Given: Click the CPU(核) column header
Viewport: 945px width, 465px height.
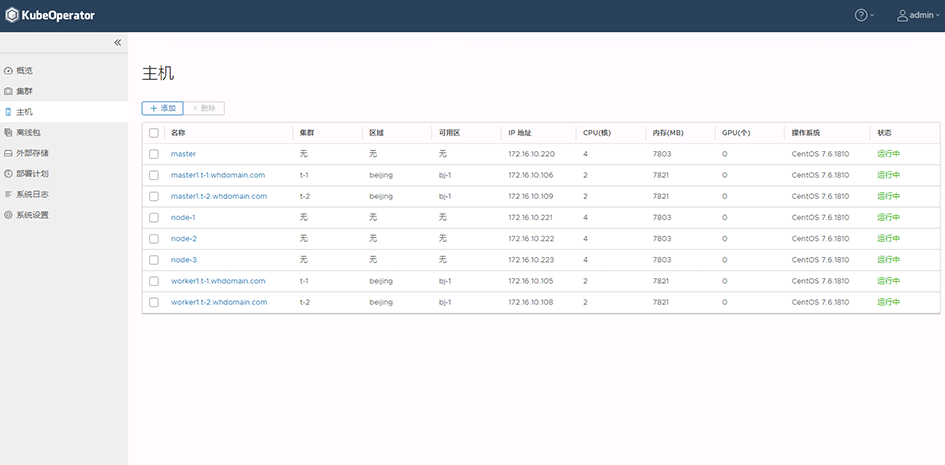Looking at the screenshot, I should point(597,133).
